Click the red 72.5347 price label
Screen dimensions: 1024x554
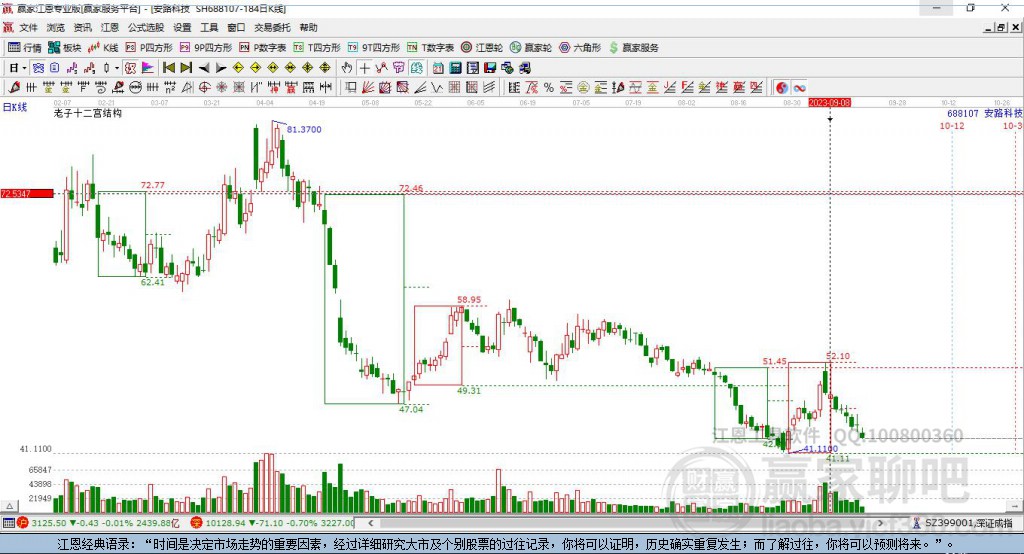pyautogui.click(x=27, y=193)
